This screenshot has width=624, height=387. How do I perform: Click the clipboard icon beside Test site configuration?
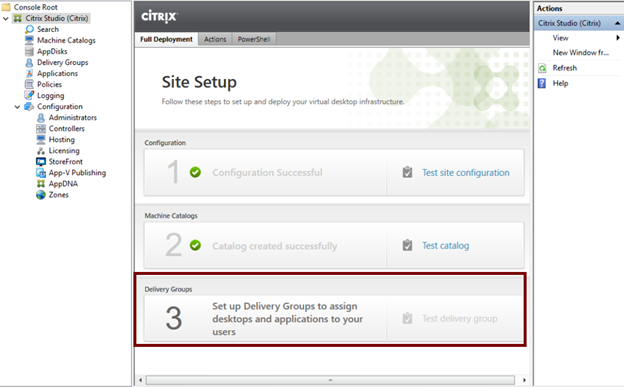(x=407, y=172)
